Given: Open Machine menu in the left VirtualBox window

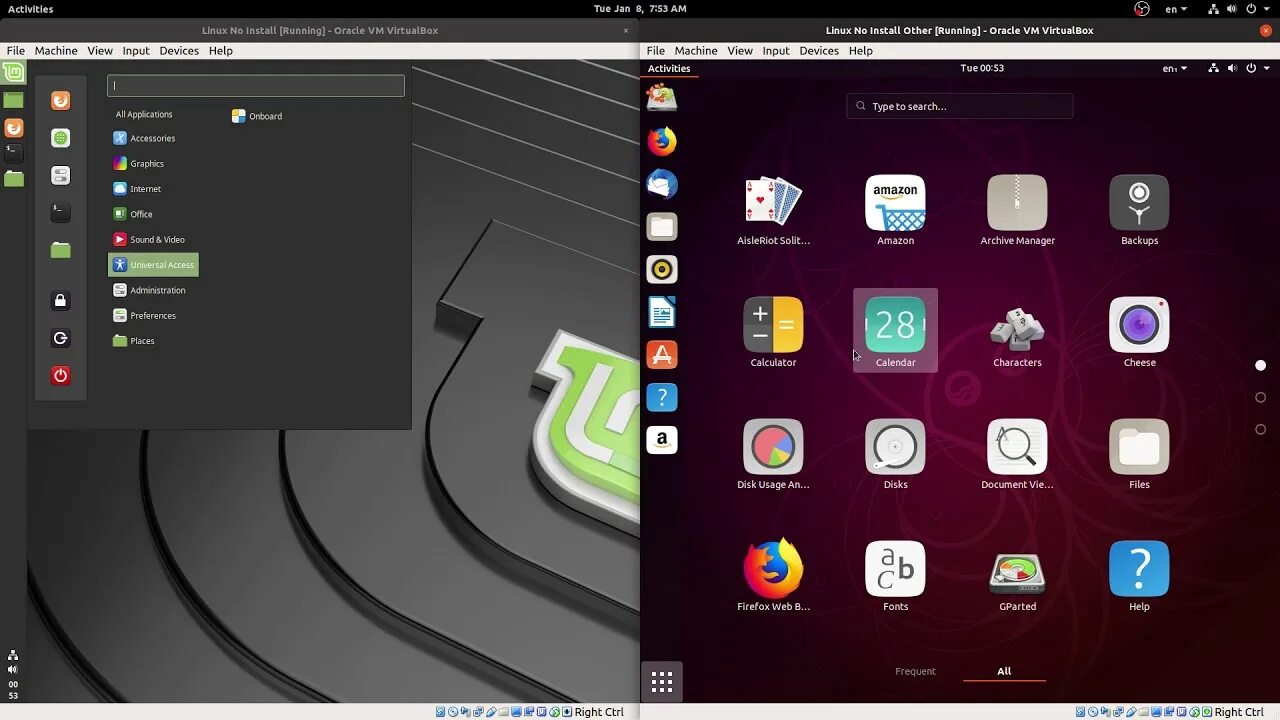Looking at the screenshot, I should [x=56, y=50].
